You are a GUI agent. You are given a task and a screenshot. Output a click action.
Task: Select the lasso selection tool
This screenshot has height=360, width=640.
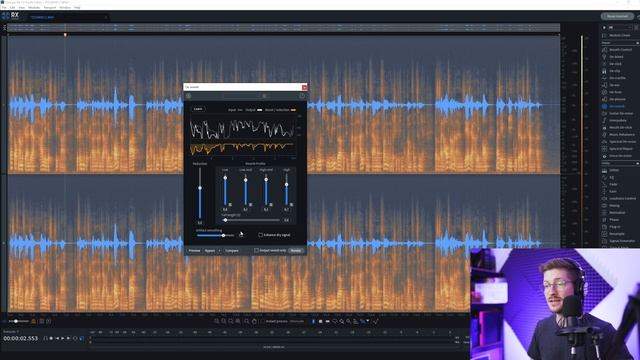point(335,322)
